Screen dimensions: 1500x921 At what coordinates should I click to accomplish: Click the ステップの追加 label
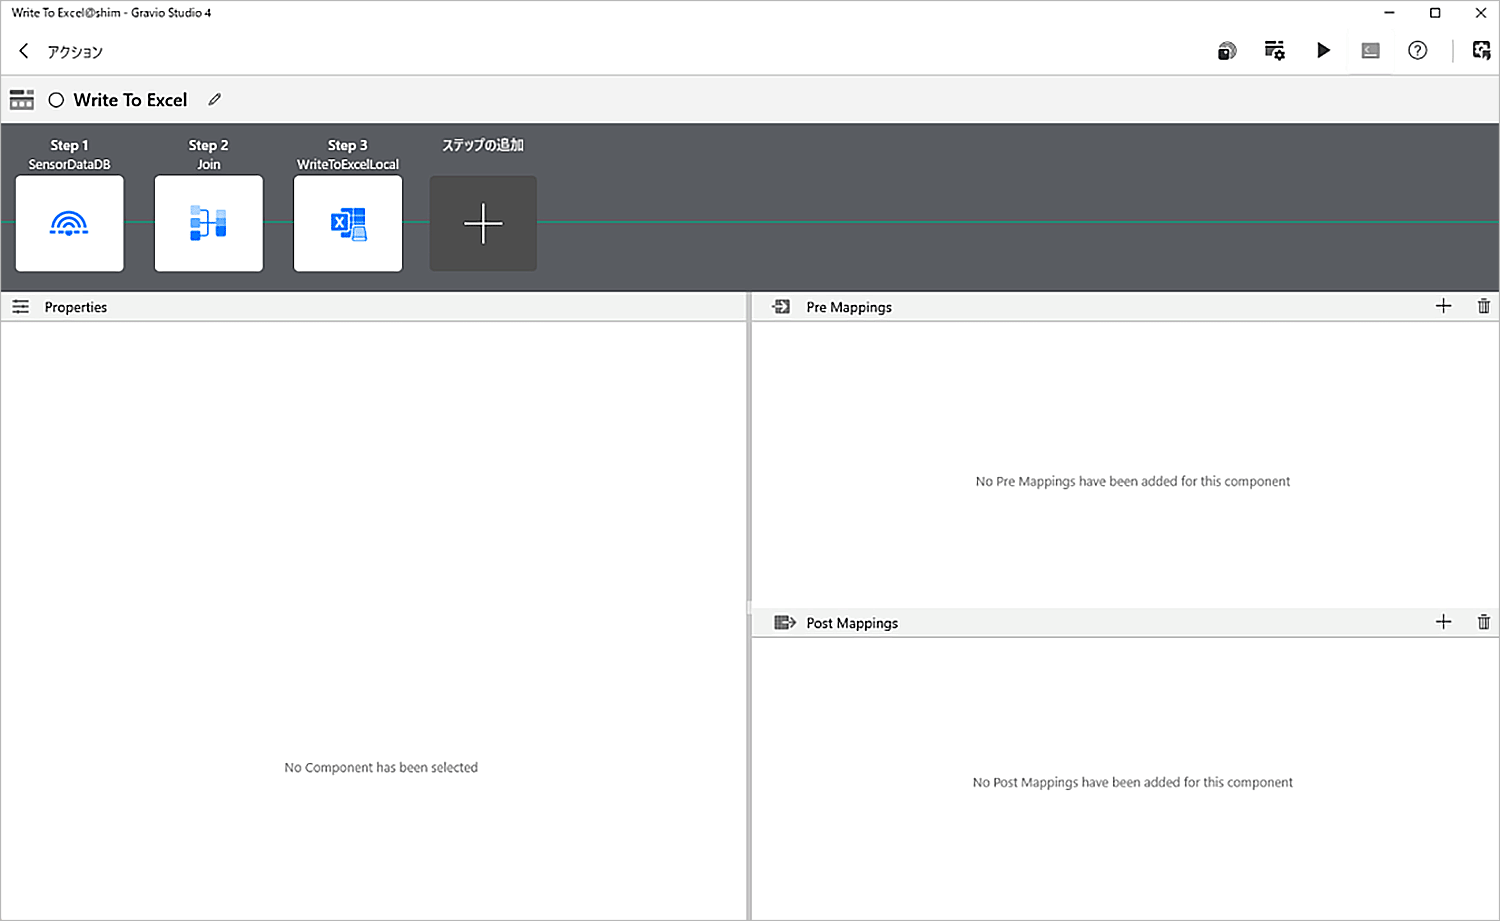click(483, 145)
